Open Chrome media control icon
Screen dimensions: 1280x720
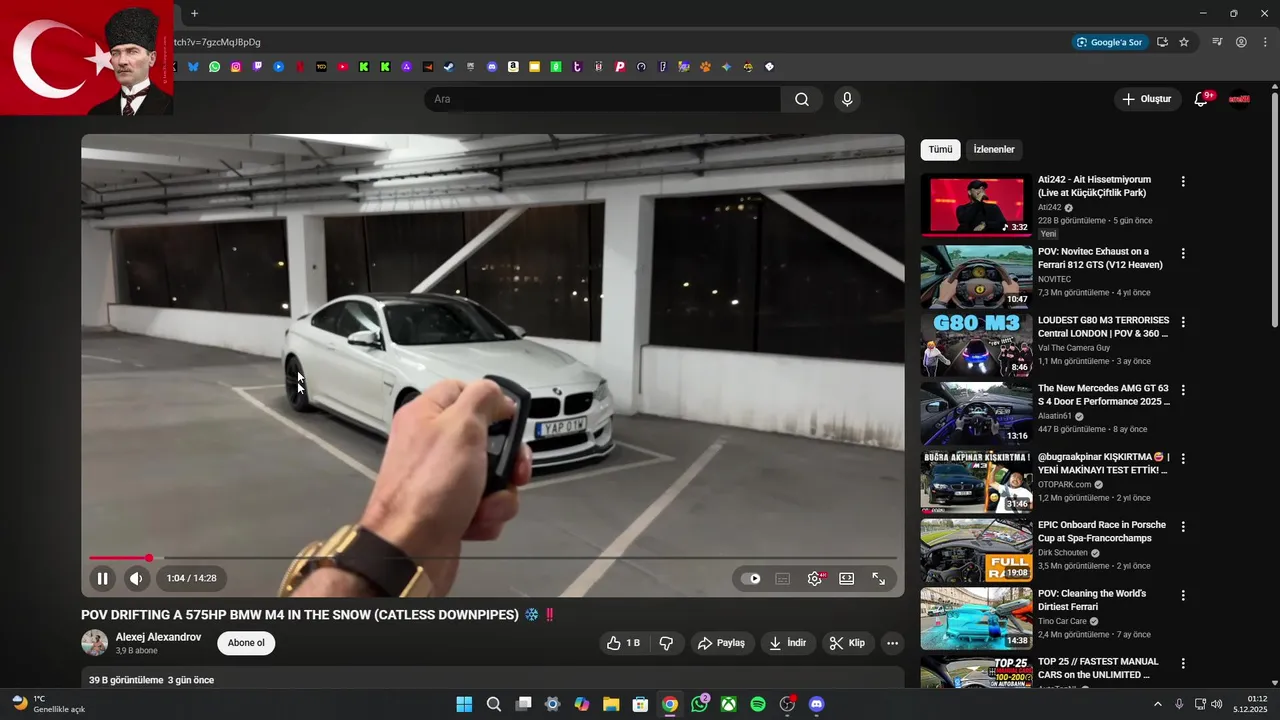click(x=1217, y=42)
